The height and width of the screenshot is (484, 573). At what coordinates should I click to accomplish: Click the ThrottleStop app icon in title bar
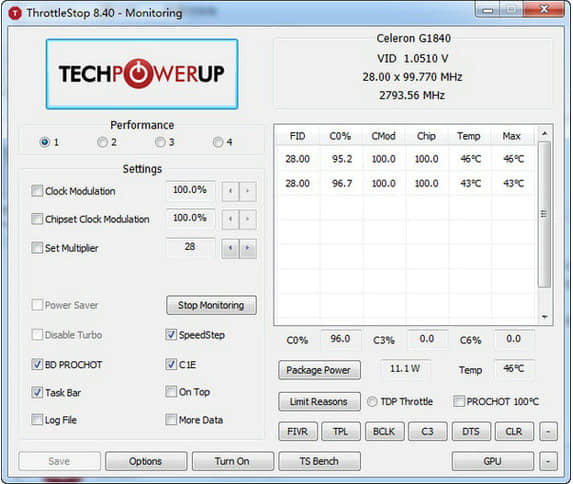15,13
